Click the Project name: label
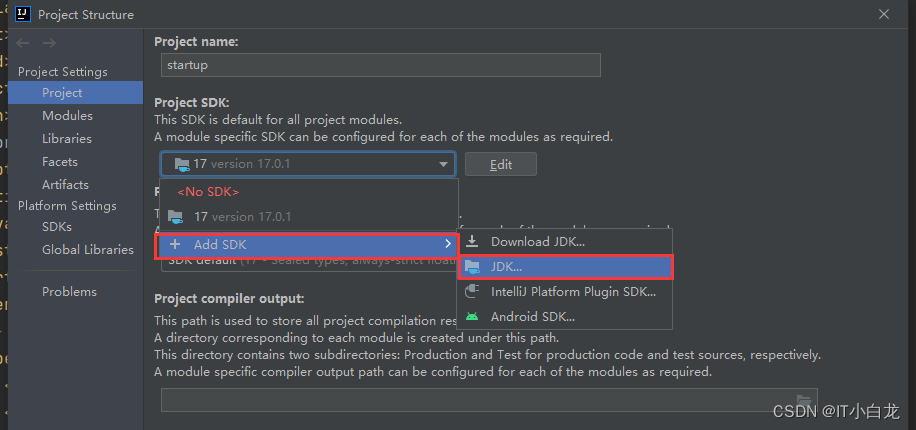 (196, 41)
